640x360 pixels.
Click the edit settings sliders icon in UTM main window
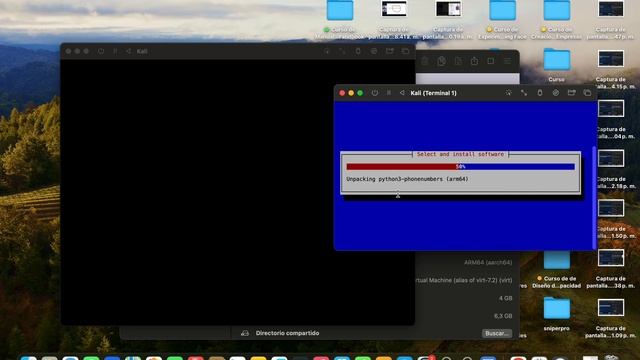pyautogui.click(x=507, y=61)
